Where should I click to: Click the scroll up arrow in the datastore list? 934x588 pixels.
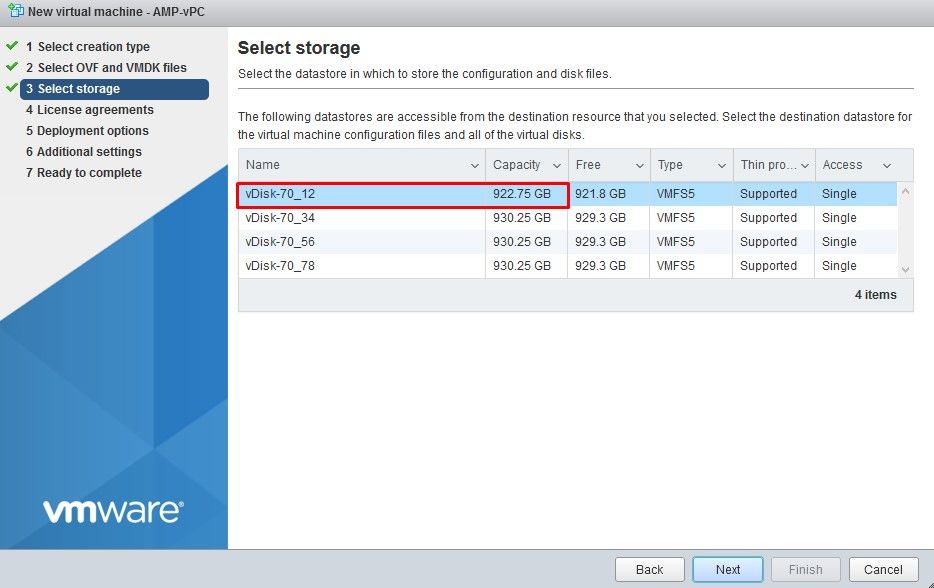tap(905, 192)
